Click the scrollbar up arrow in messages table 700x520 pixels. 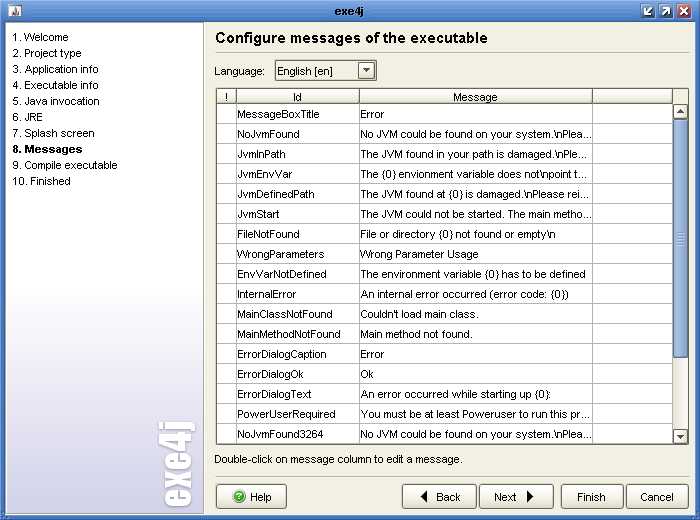click(680, 112)
